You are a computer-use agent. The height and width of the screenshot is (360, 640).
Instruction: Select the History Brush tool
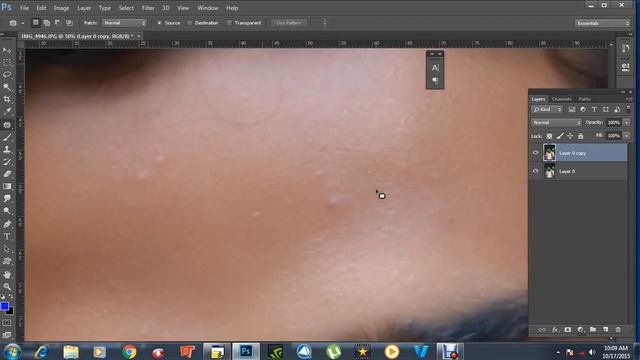tap(7, 162)
